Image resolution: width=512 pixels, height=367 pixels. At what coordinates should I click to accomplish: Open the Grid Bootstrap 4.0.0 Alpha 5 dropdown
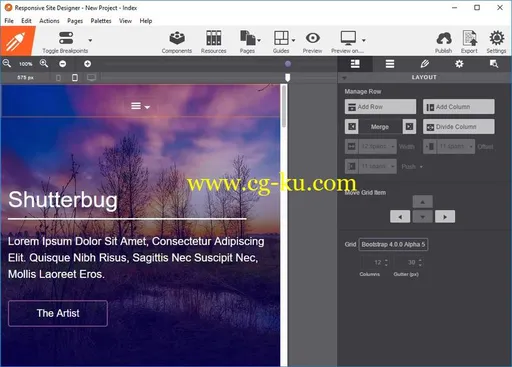coord(393,244)
